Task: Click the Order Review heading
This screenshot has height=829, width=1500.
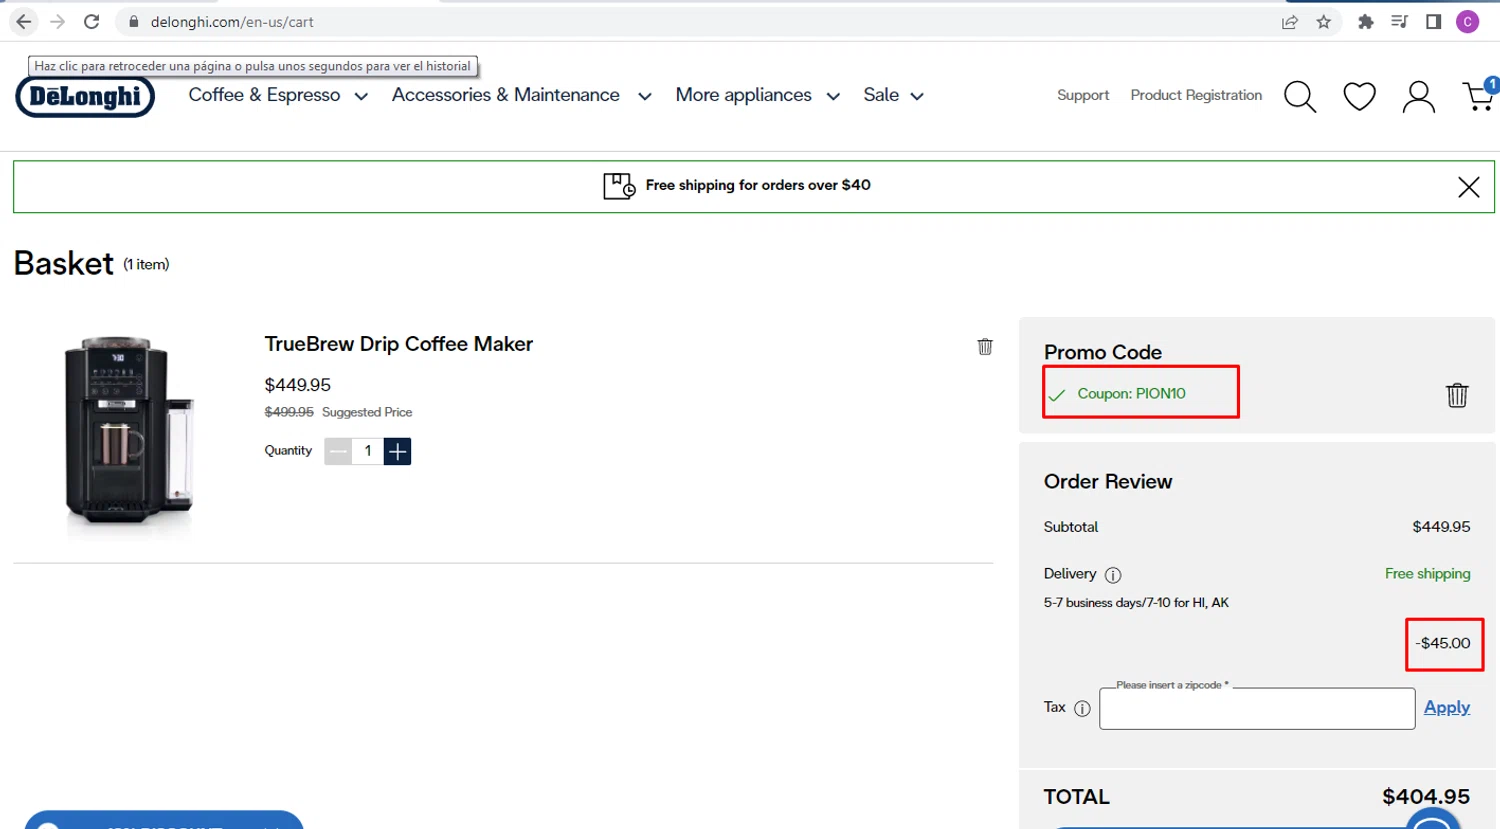Action: tap(1108, 482)
